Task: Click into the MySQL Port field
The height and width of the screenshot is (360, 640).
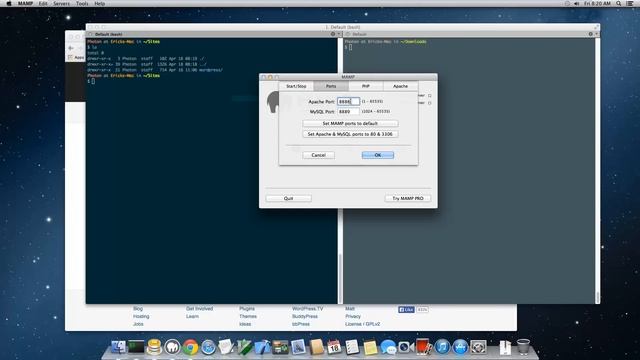Action: click(x=348, y=111)
